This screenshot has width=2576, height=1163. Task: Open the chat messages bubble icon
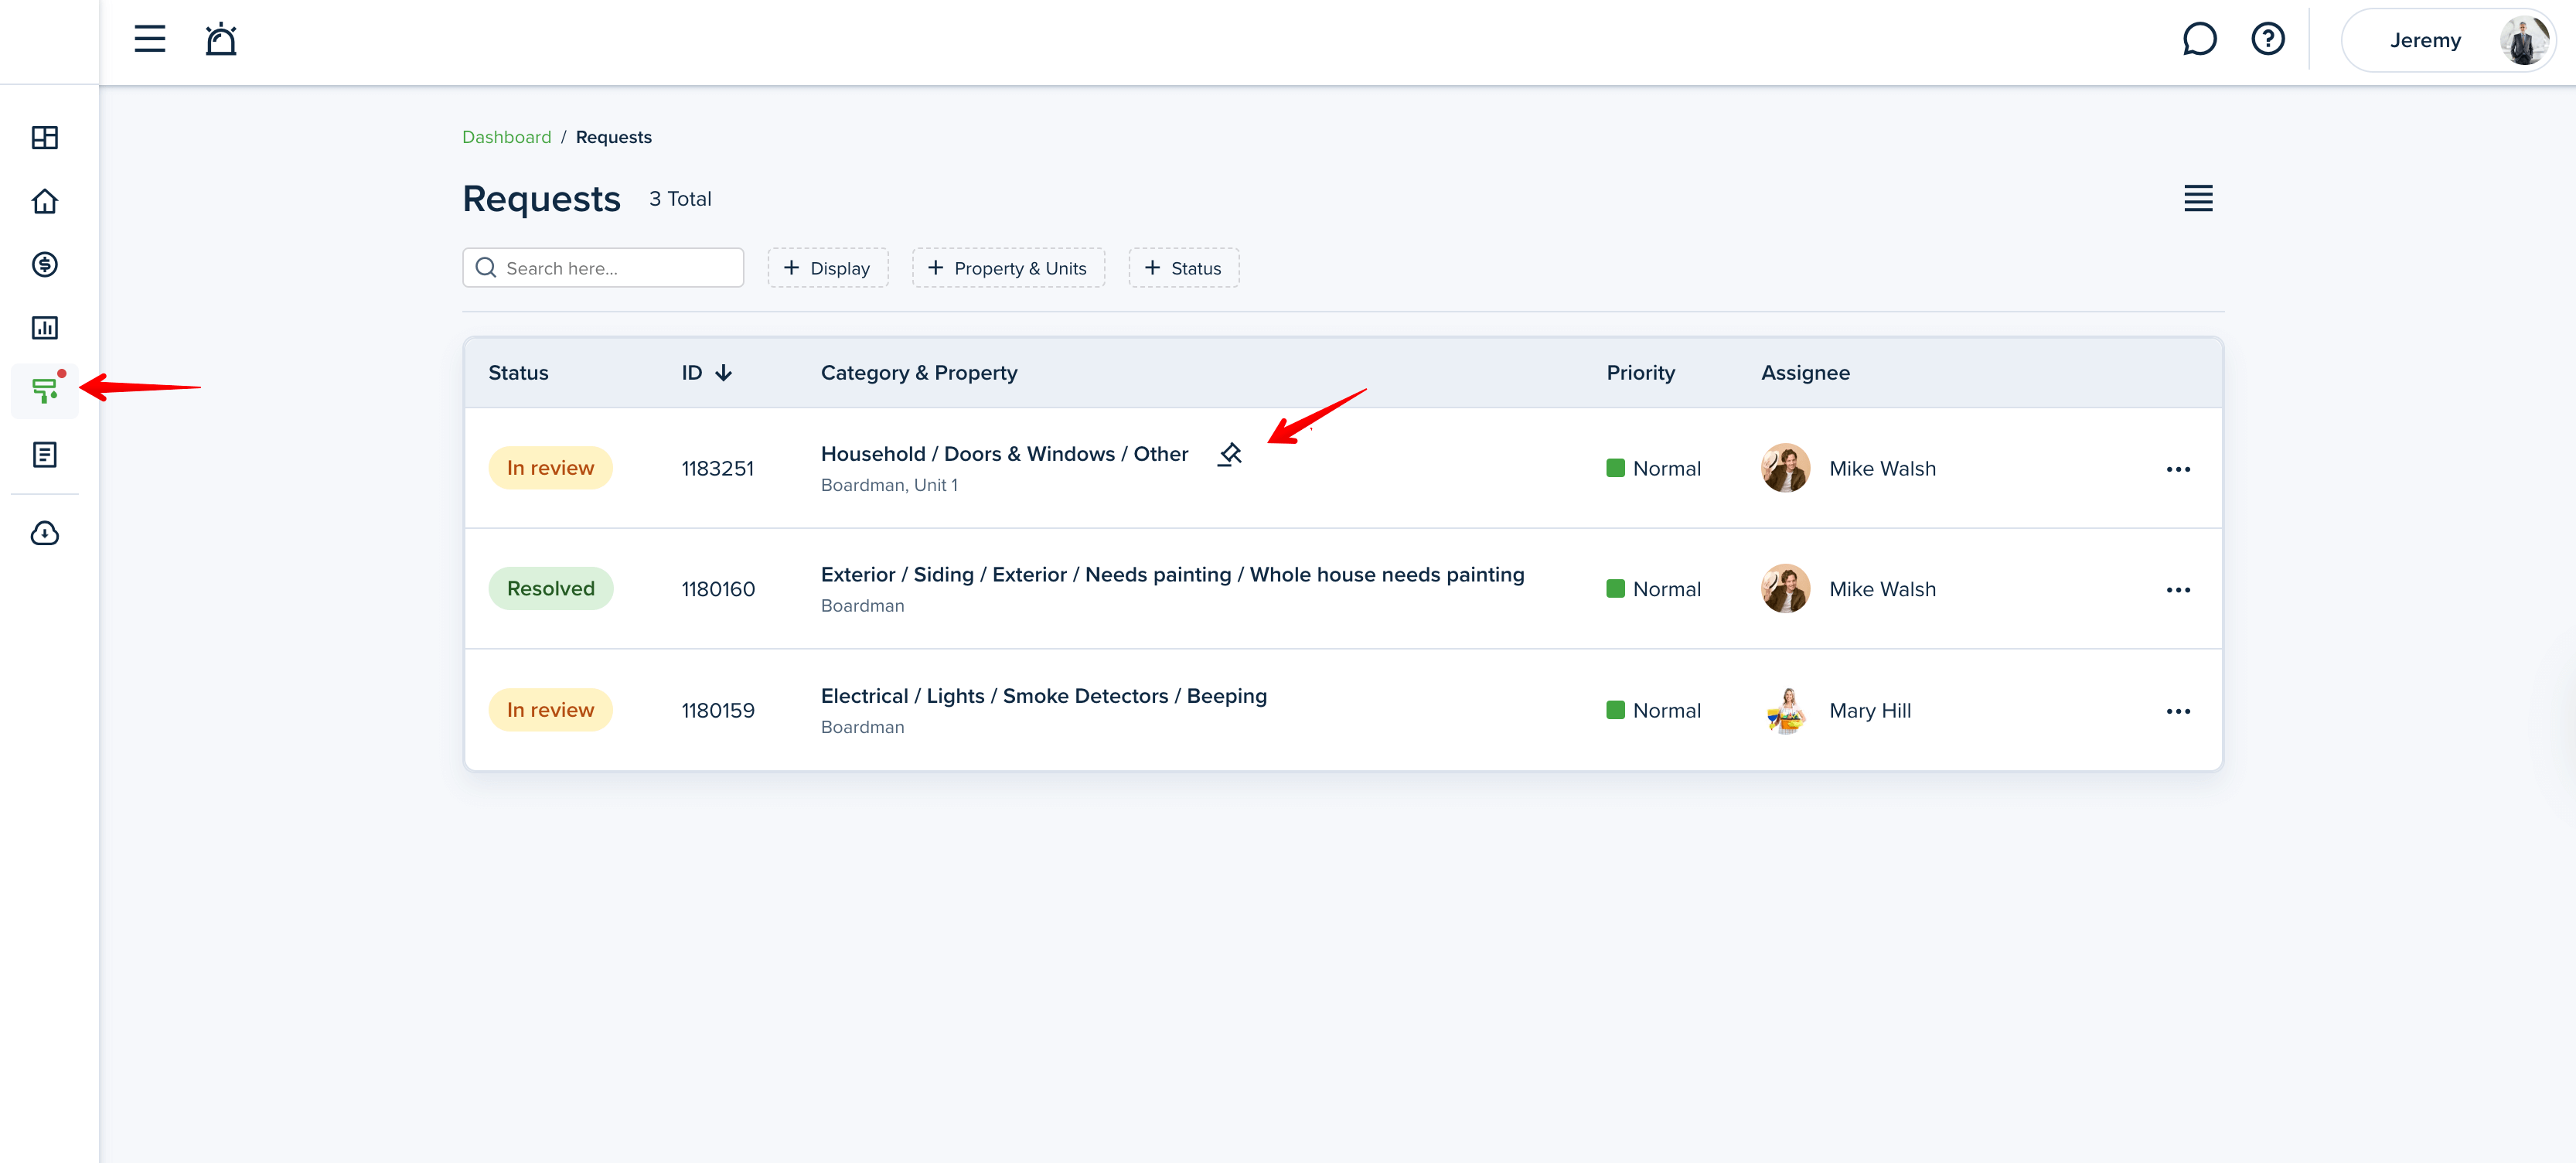click(x=2199, y=40)
